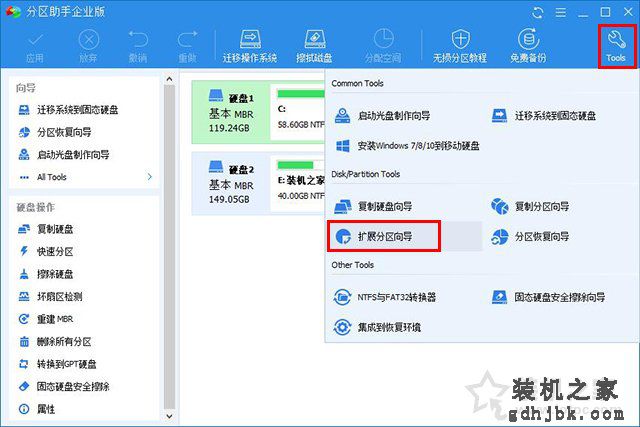Open 属性 info item in sidebar
Viewport: 640px width, 427px height.
pos(37,409)
